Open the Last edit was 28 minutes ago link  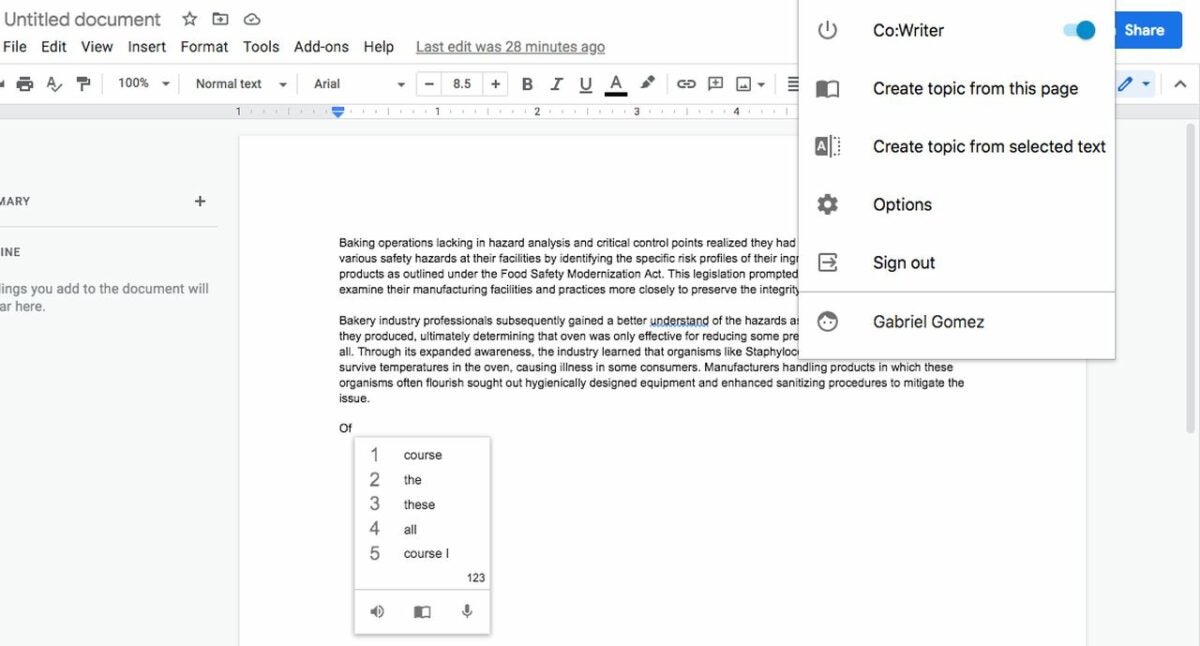(x=510, y=47)
